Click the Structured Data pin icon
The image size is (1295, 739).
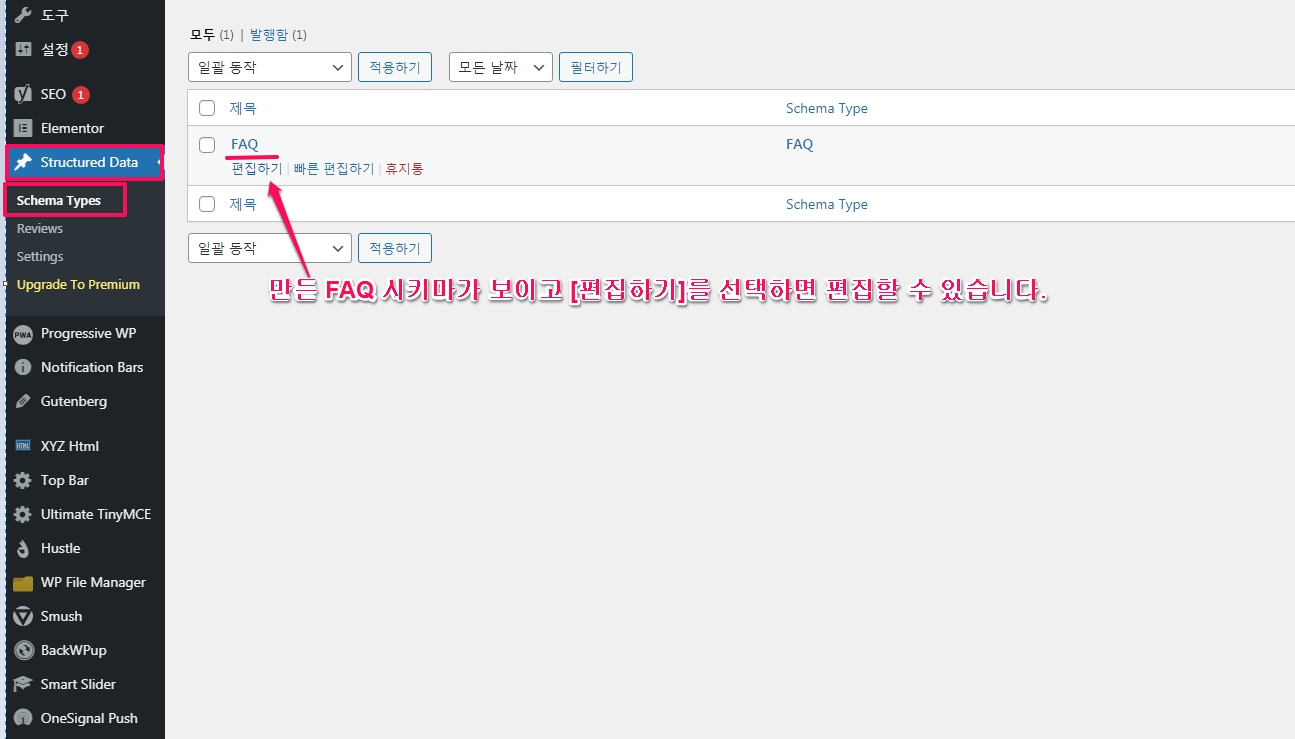[23, 162]
